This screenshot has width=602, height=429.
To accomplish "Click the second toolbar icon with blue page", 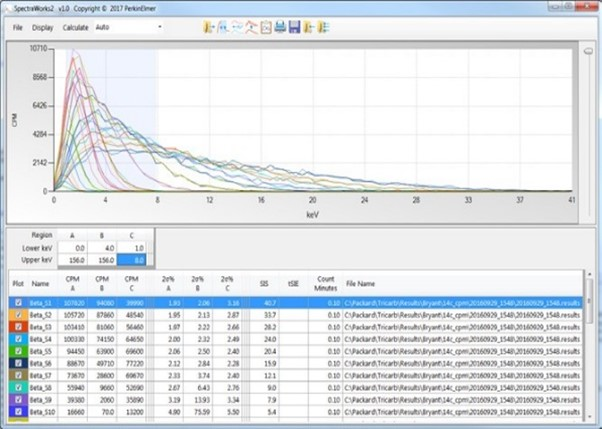I will coord(222,27).
